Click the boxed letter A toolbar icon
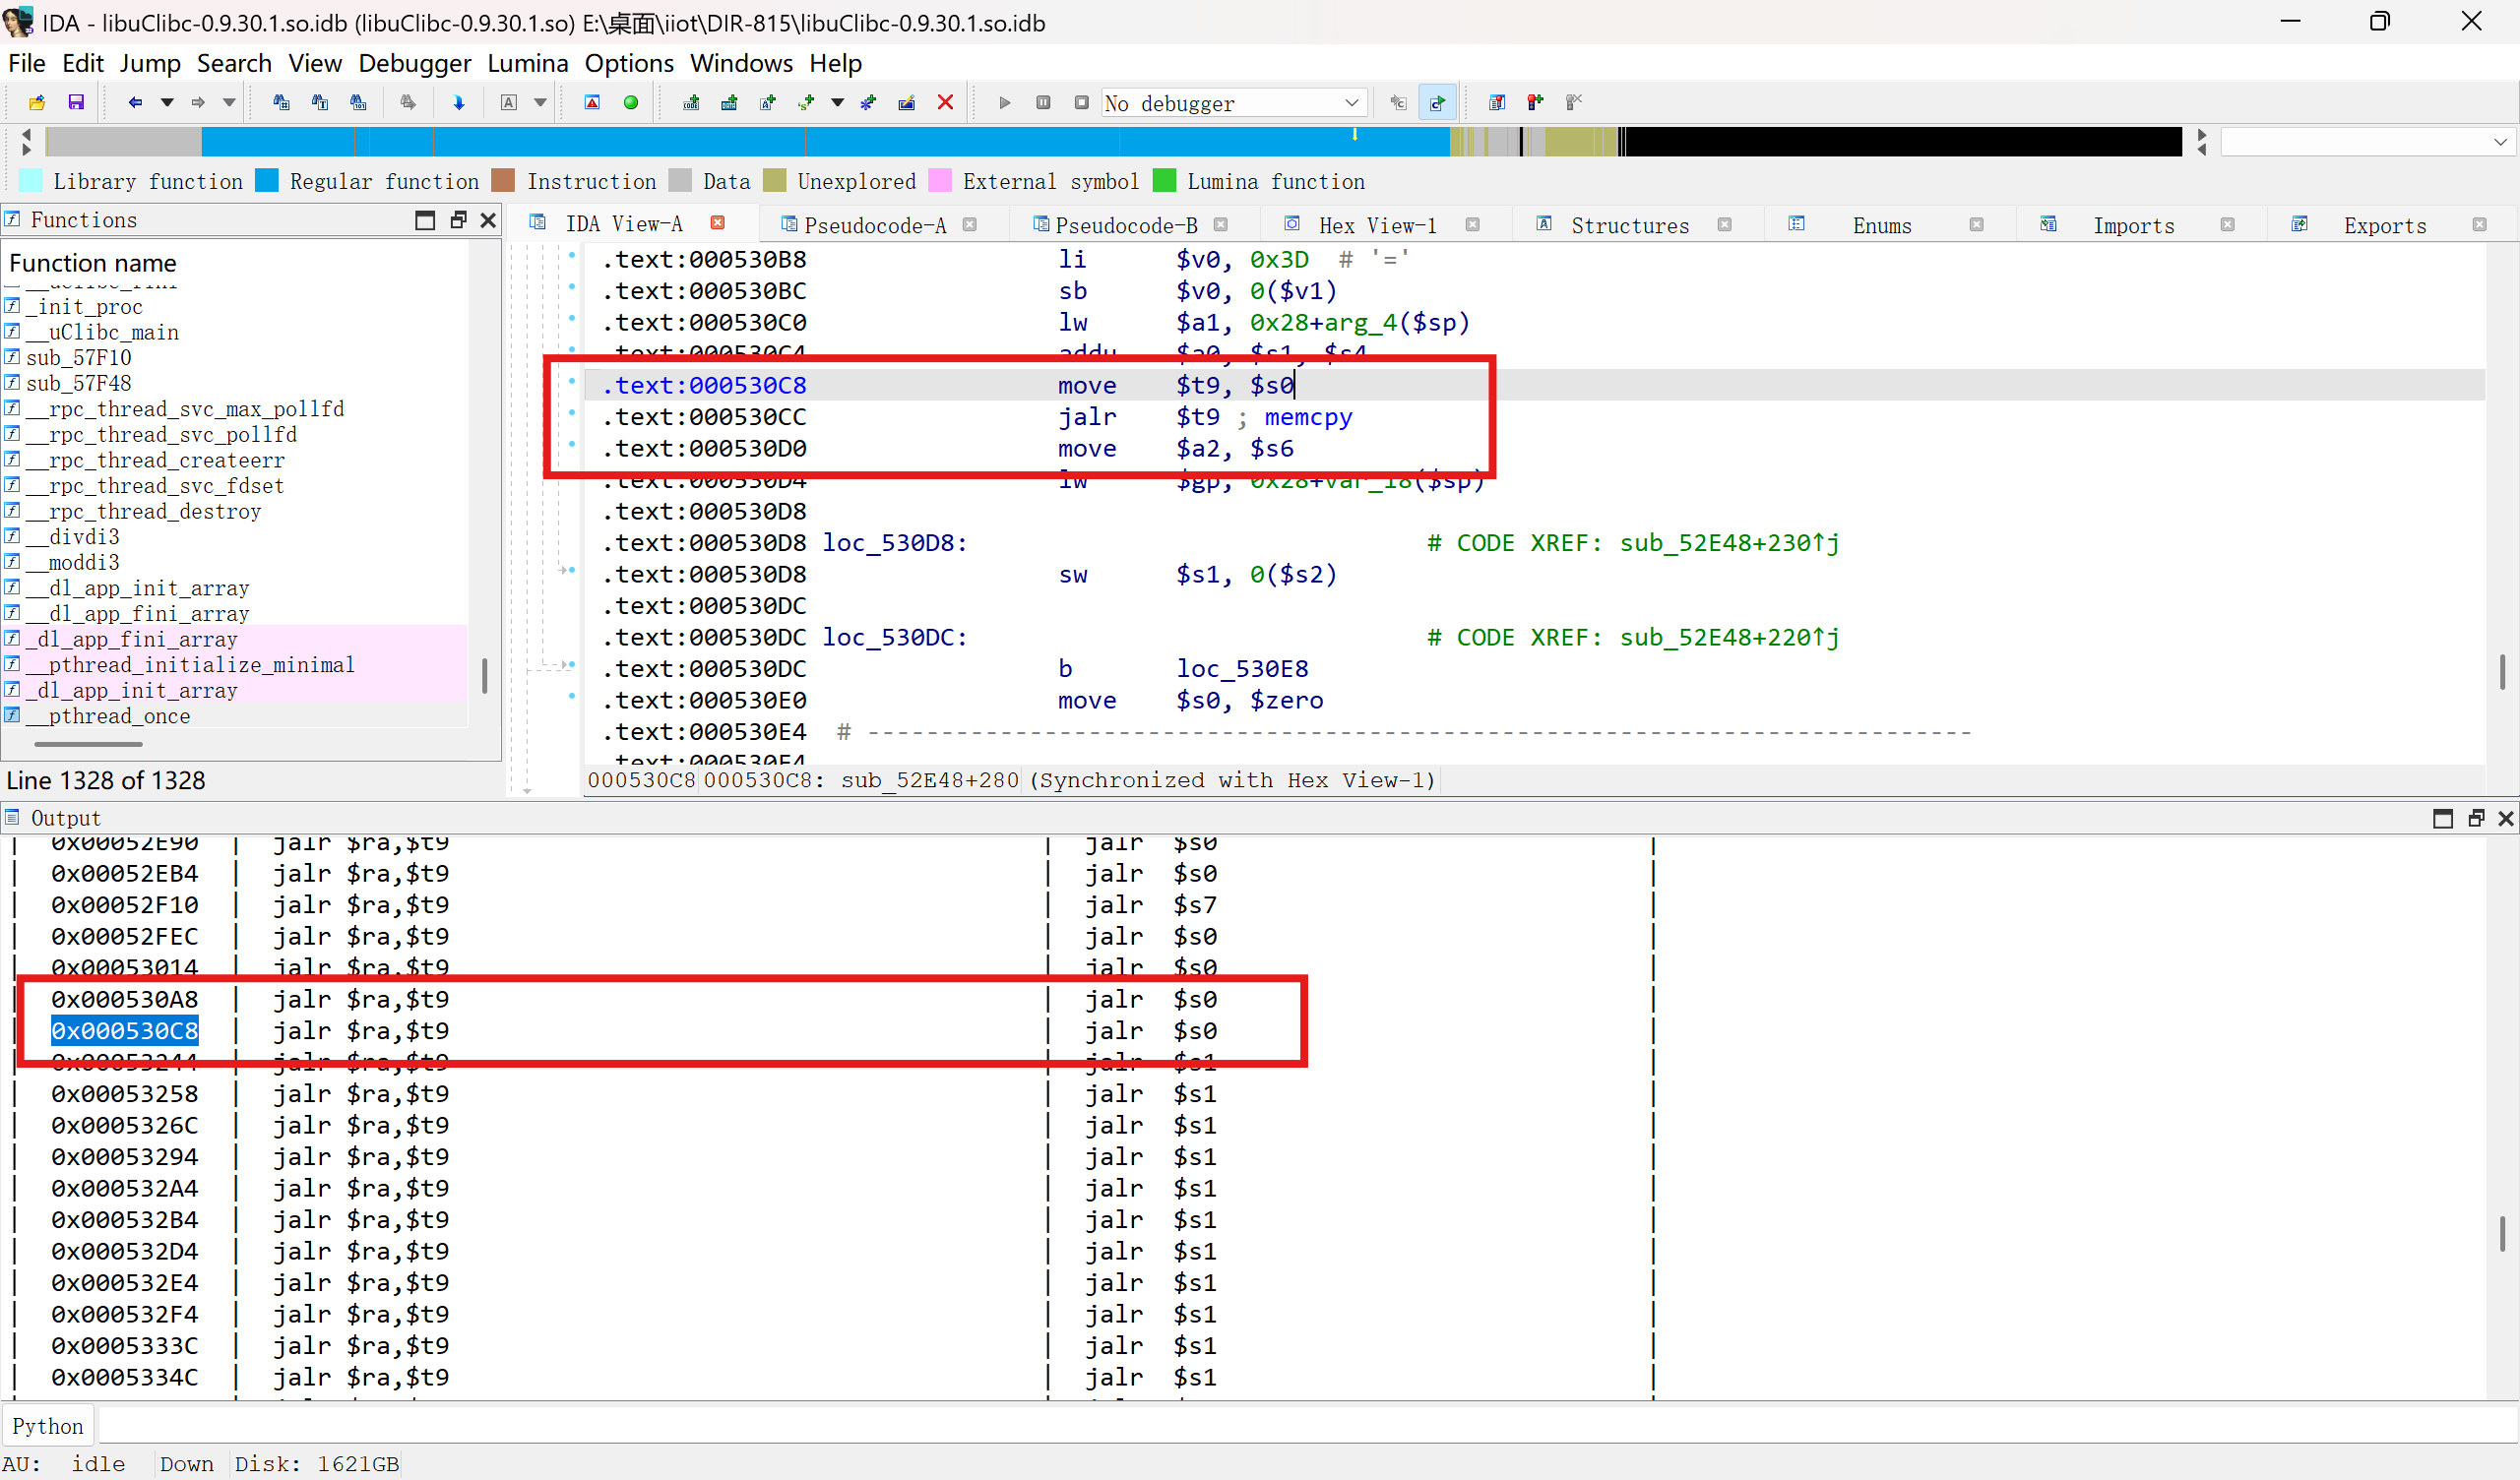This screenshot has width=2520, height=1480. click(x=509, y=102)
